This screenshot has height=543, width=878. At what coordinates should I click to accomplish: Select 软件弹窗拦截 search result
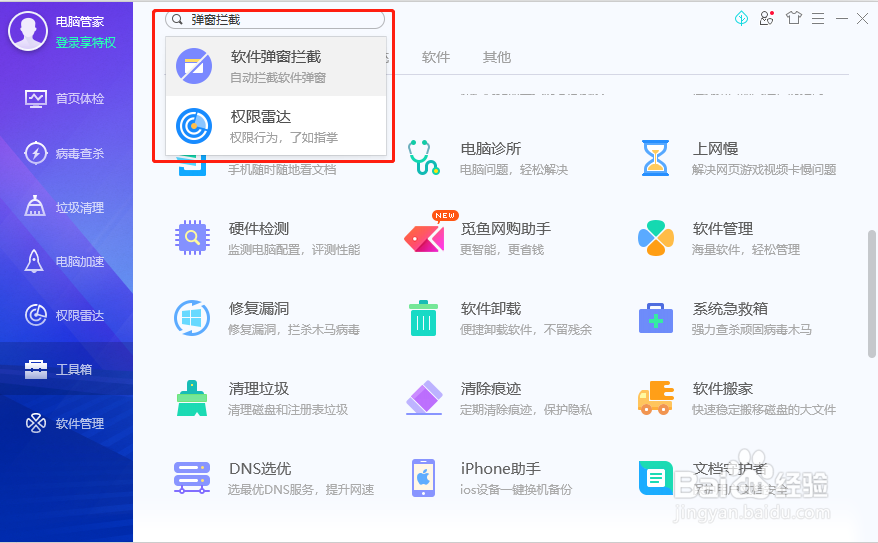(x=276, y=67)
